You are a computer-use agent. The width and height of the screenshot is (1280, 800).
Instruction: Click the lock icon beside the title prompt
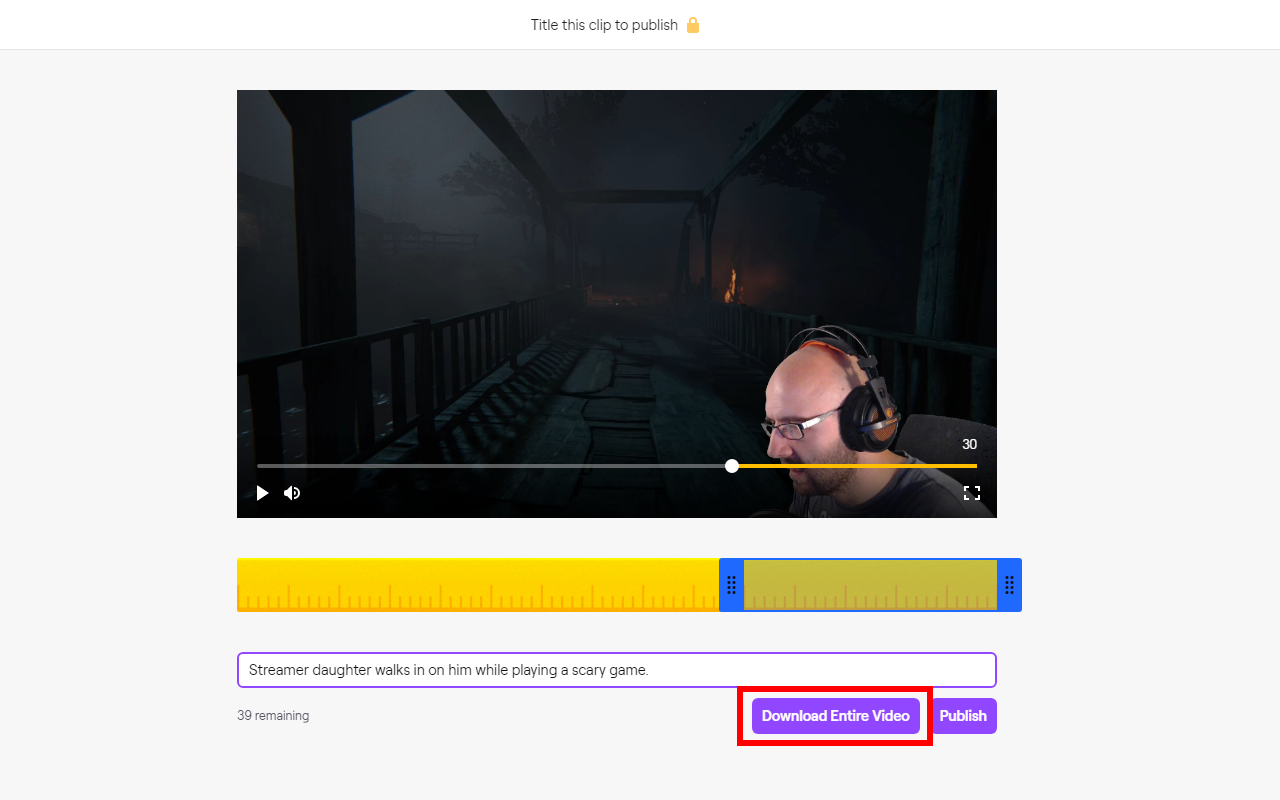[693, 25]
